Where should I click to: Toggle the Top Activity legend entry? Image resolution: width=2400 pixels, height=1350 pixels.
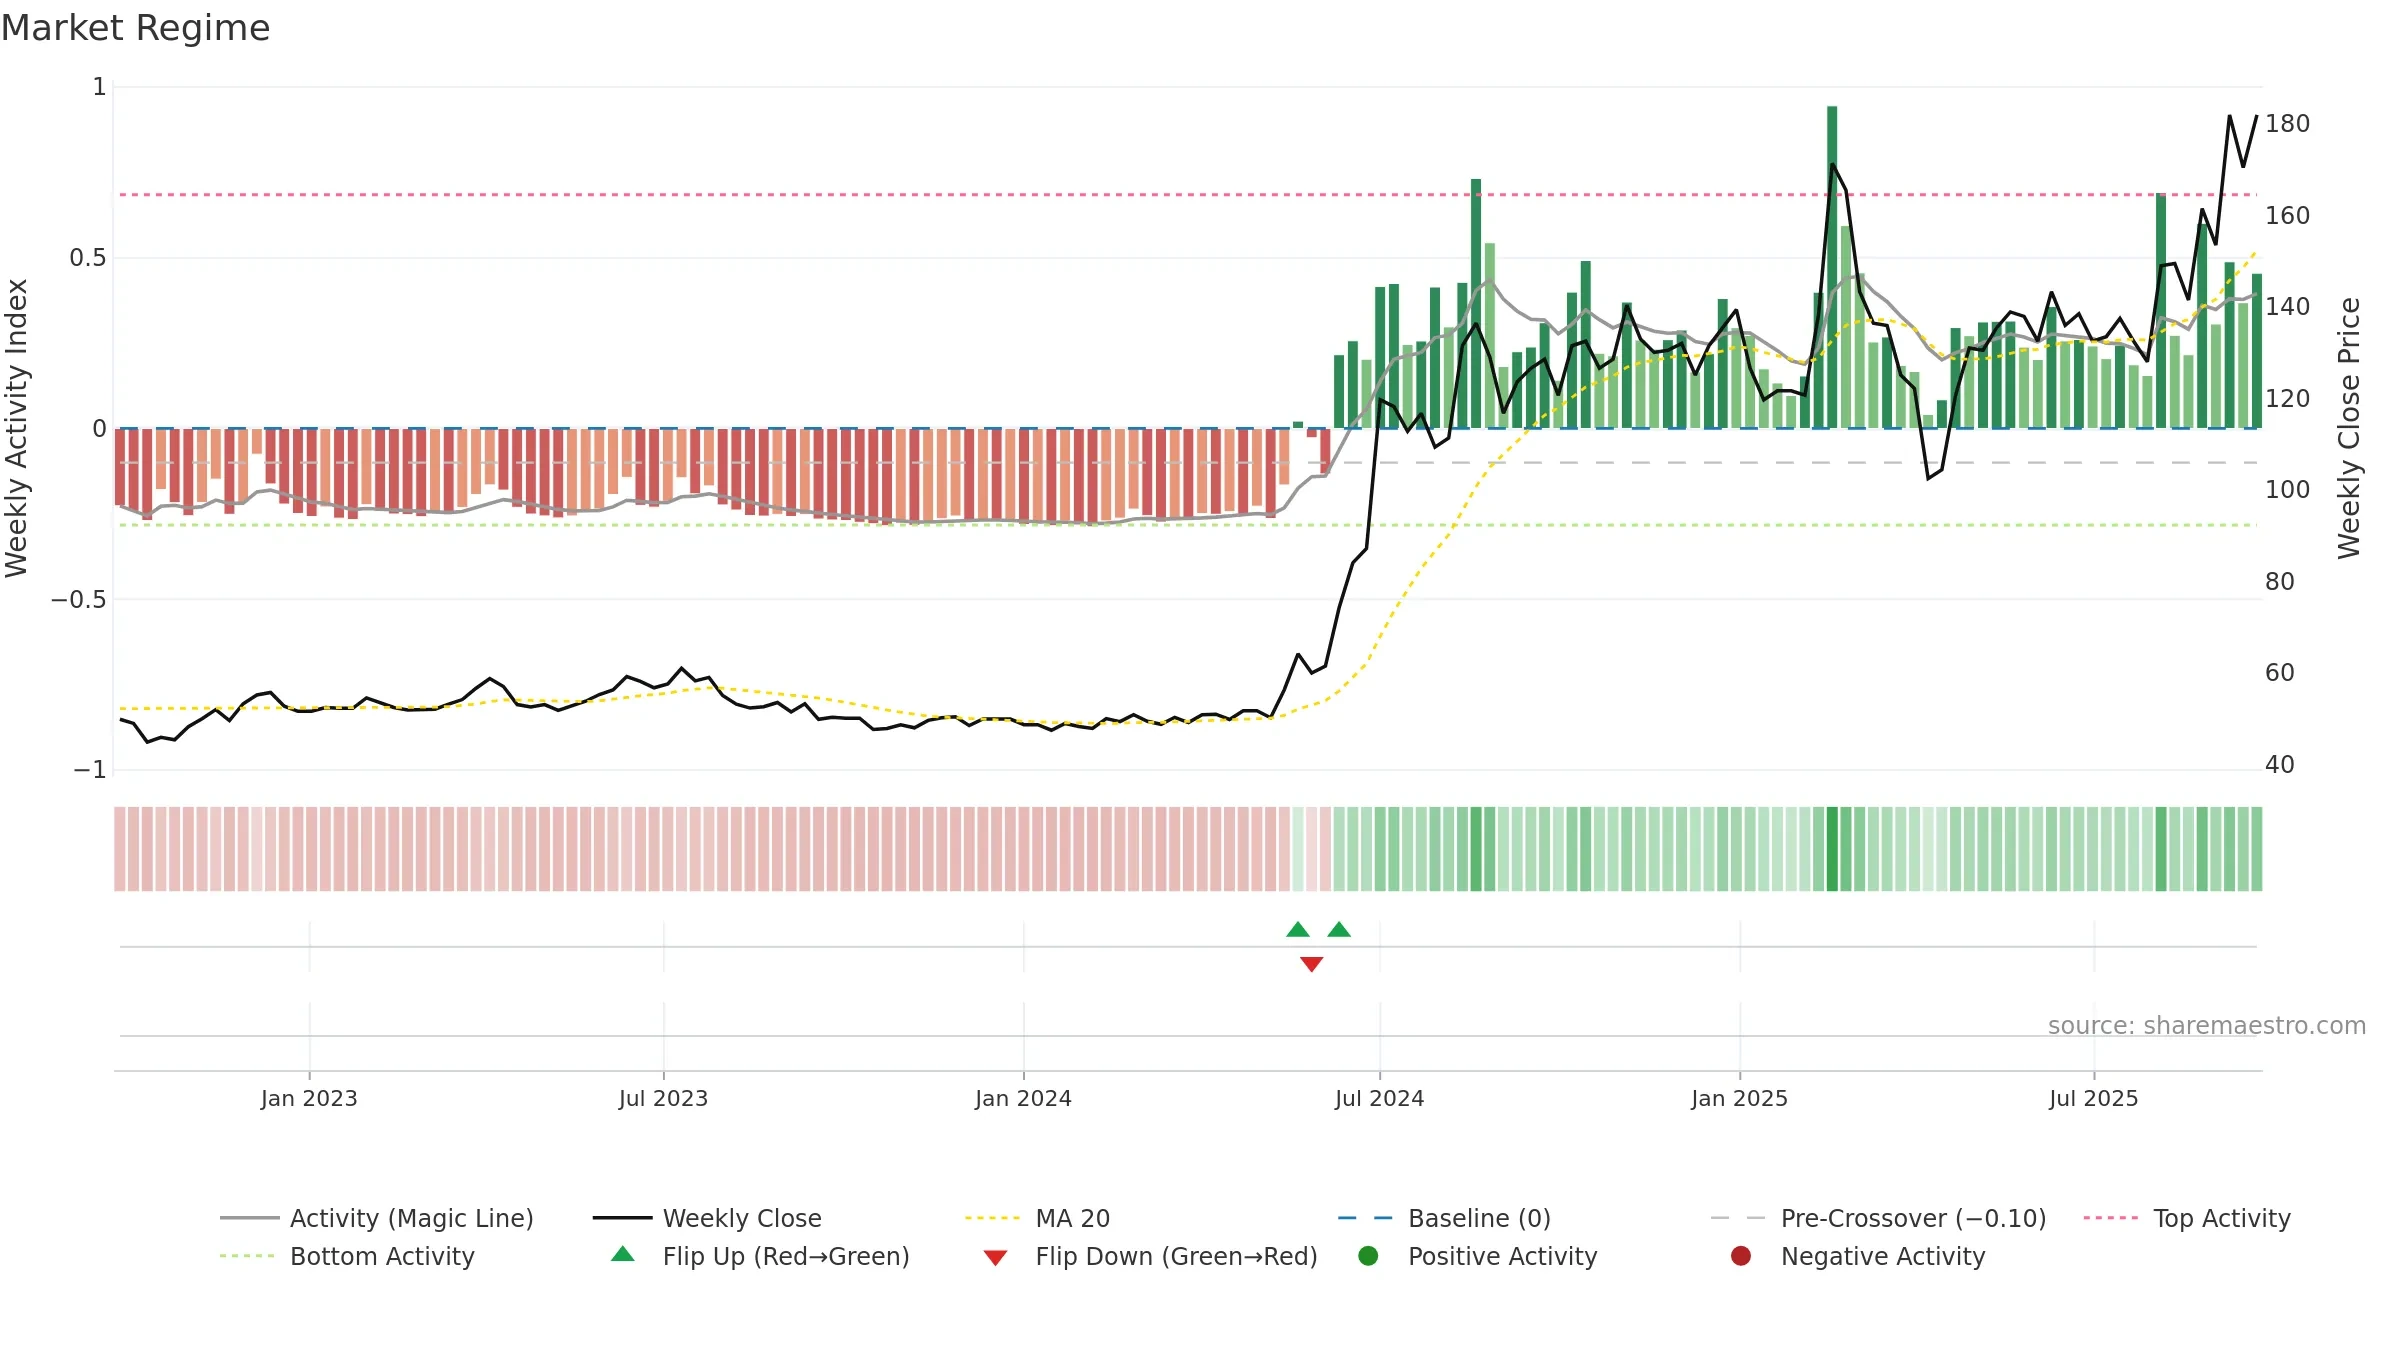(x=2187, y=1218)
